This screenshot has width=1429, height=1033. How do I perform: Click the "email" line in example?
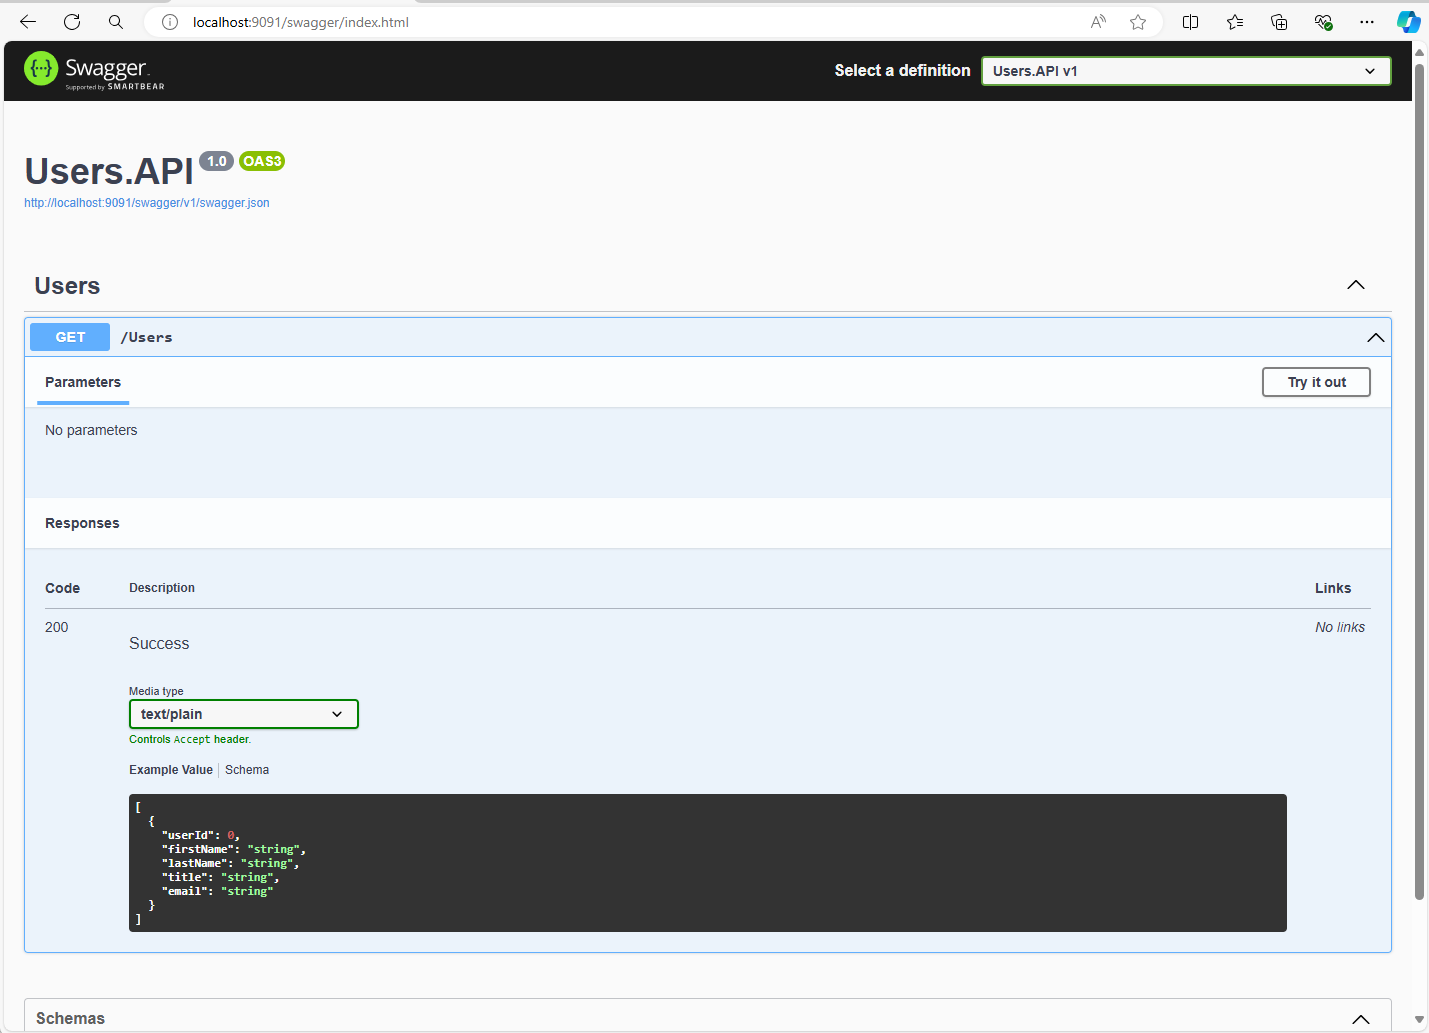[x=217, y=891]
